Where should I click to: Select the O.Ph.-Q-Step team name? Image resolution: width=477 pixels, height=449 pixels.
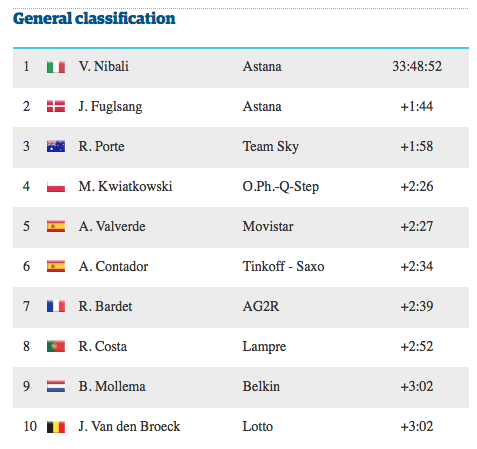click(x=281, y=187)
